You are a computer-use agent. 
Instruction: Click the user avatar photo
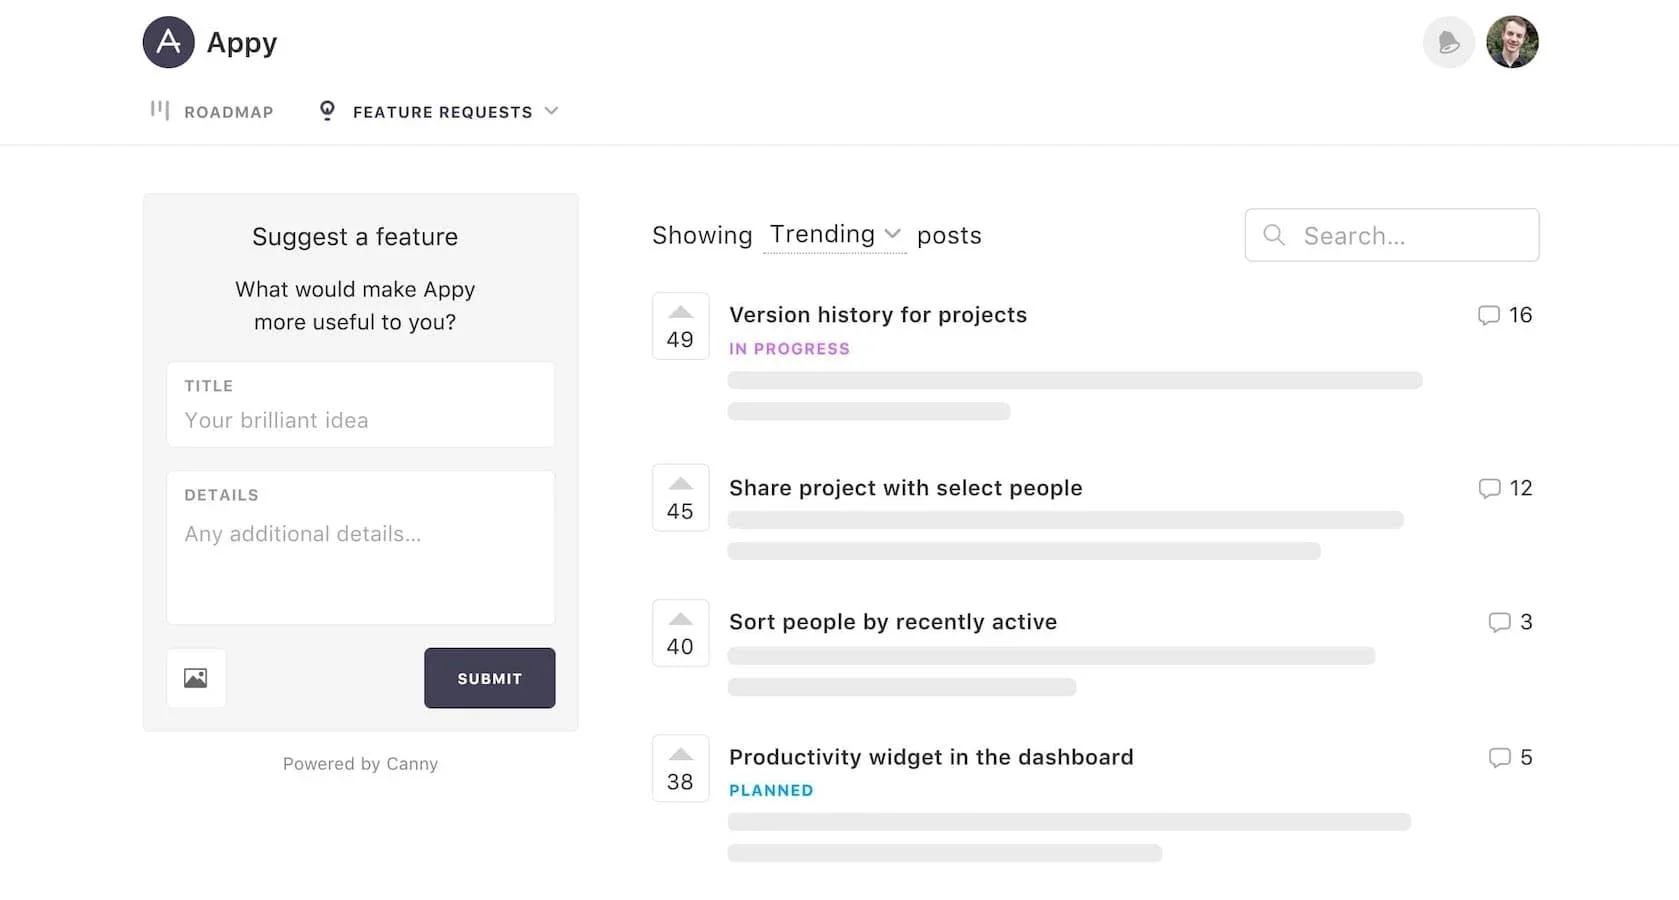tap(1512, 42)
